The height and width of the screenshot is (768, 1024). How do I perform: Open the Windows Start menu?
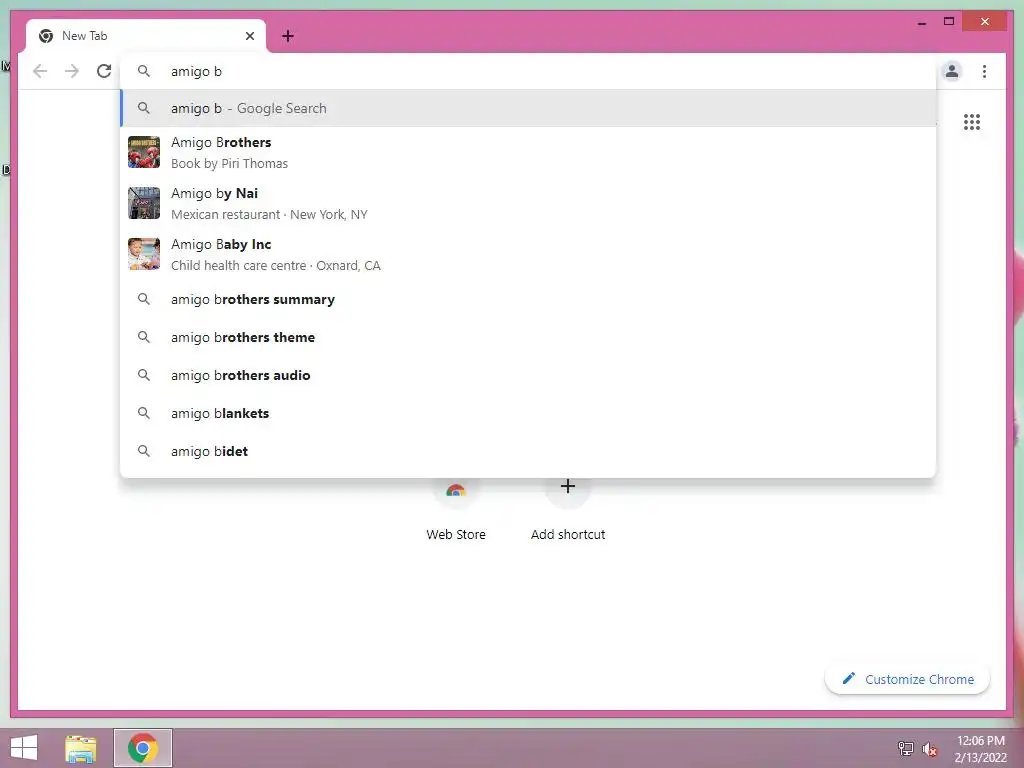click(x=24, y=748)
